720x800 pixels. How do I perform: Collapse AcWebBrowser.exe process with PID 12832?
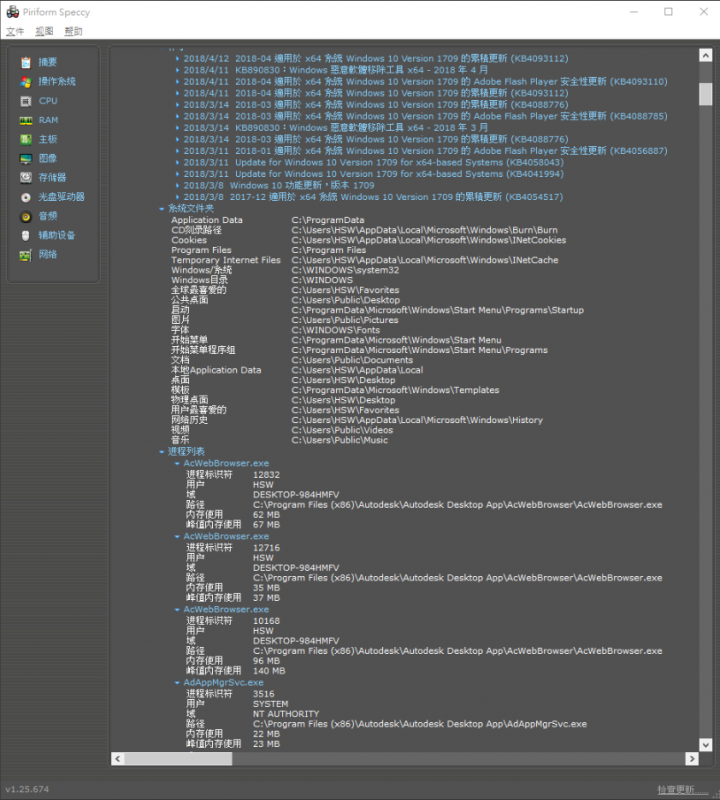[x=177, y=464]
